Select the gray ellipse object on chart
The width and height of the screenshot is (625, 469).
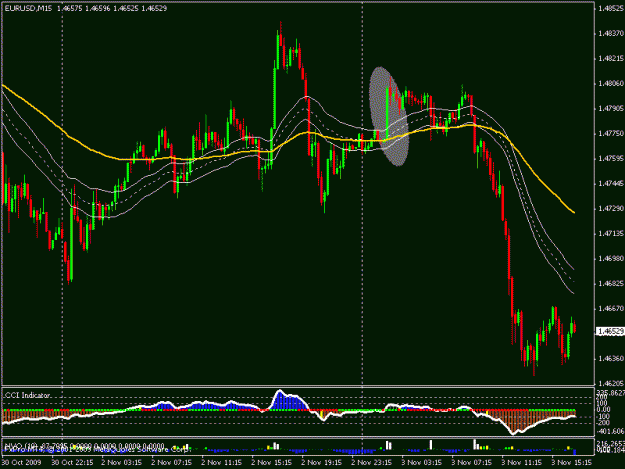[389, 116]
